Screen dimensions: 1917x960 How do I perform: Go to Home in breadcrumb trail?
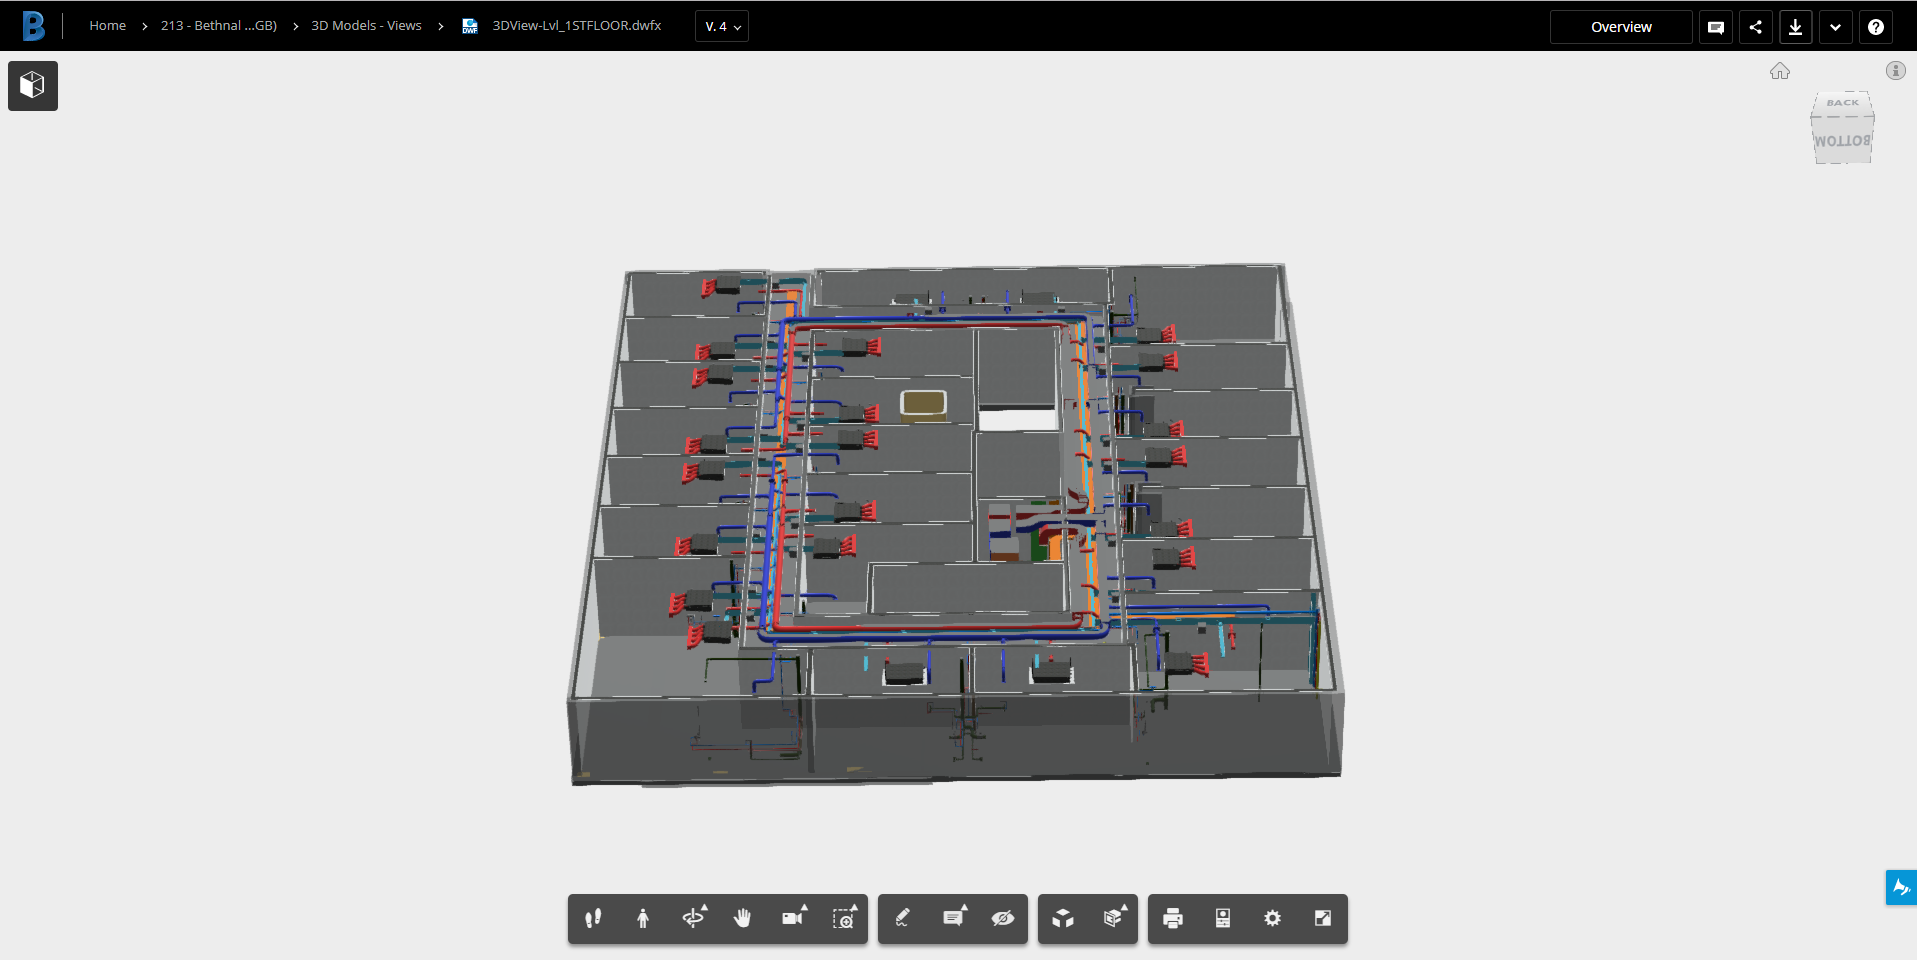pyautogui.click(x=107, y=25)
